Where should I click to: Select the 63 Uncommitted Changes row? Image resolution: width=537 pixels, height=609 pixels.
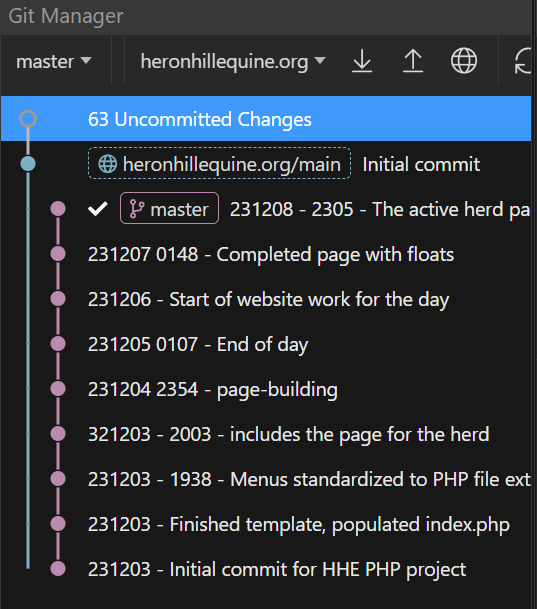click(266, 118)
